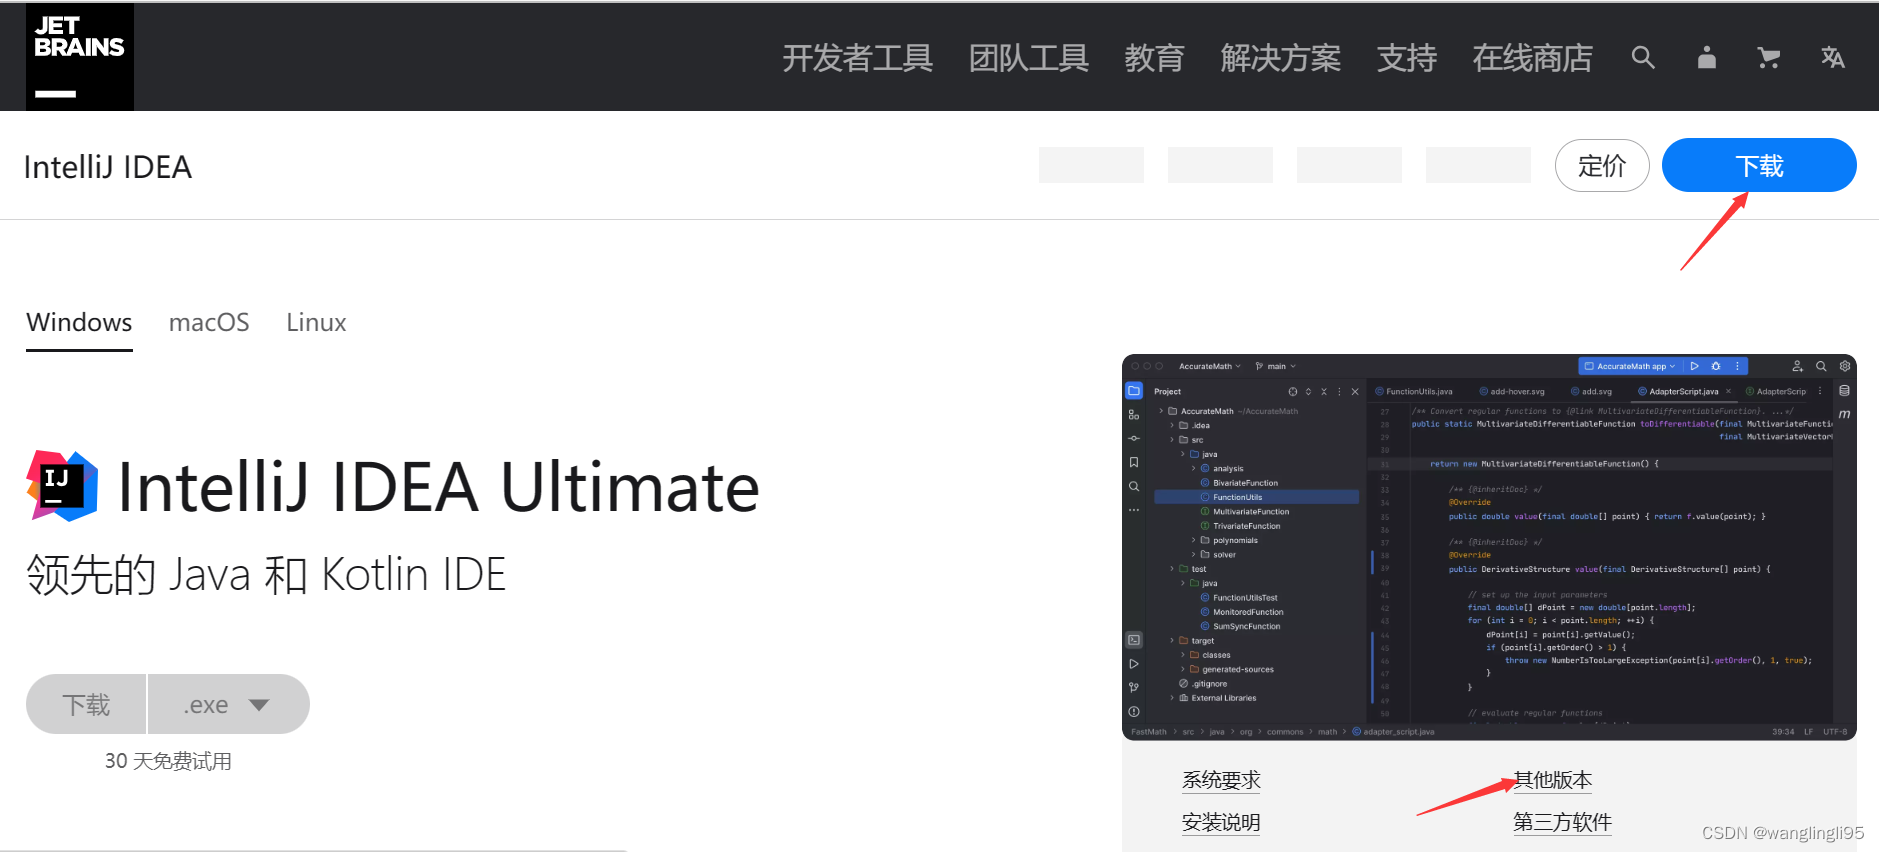Open the shopping cart icon
Screen dimensions: 1879x852
click(x=1769, y=58)
